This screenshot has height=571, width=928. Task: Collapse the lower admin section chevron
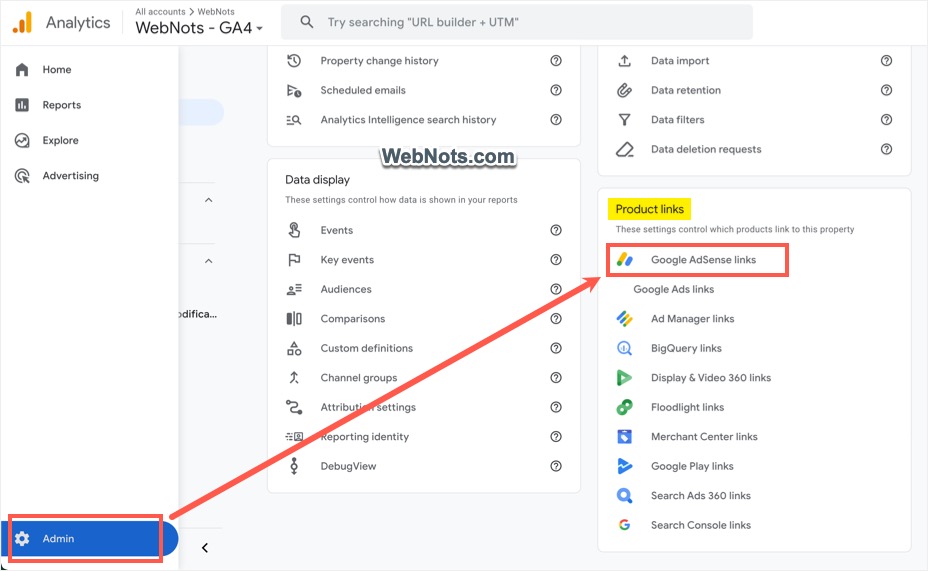pyautogui.click(x=208, y=261)
